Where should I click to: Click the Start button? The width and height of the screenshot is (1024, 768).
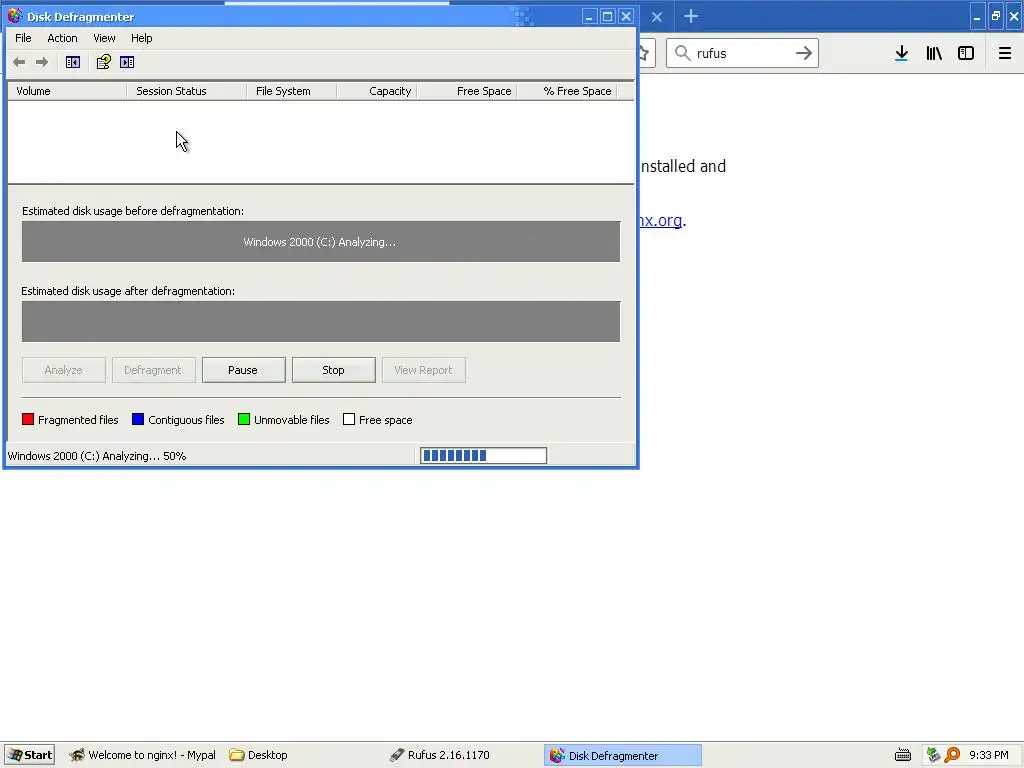(x=29, y=755)
